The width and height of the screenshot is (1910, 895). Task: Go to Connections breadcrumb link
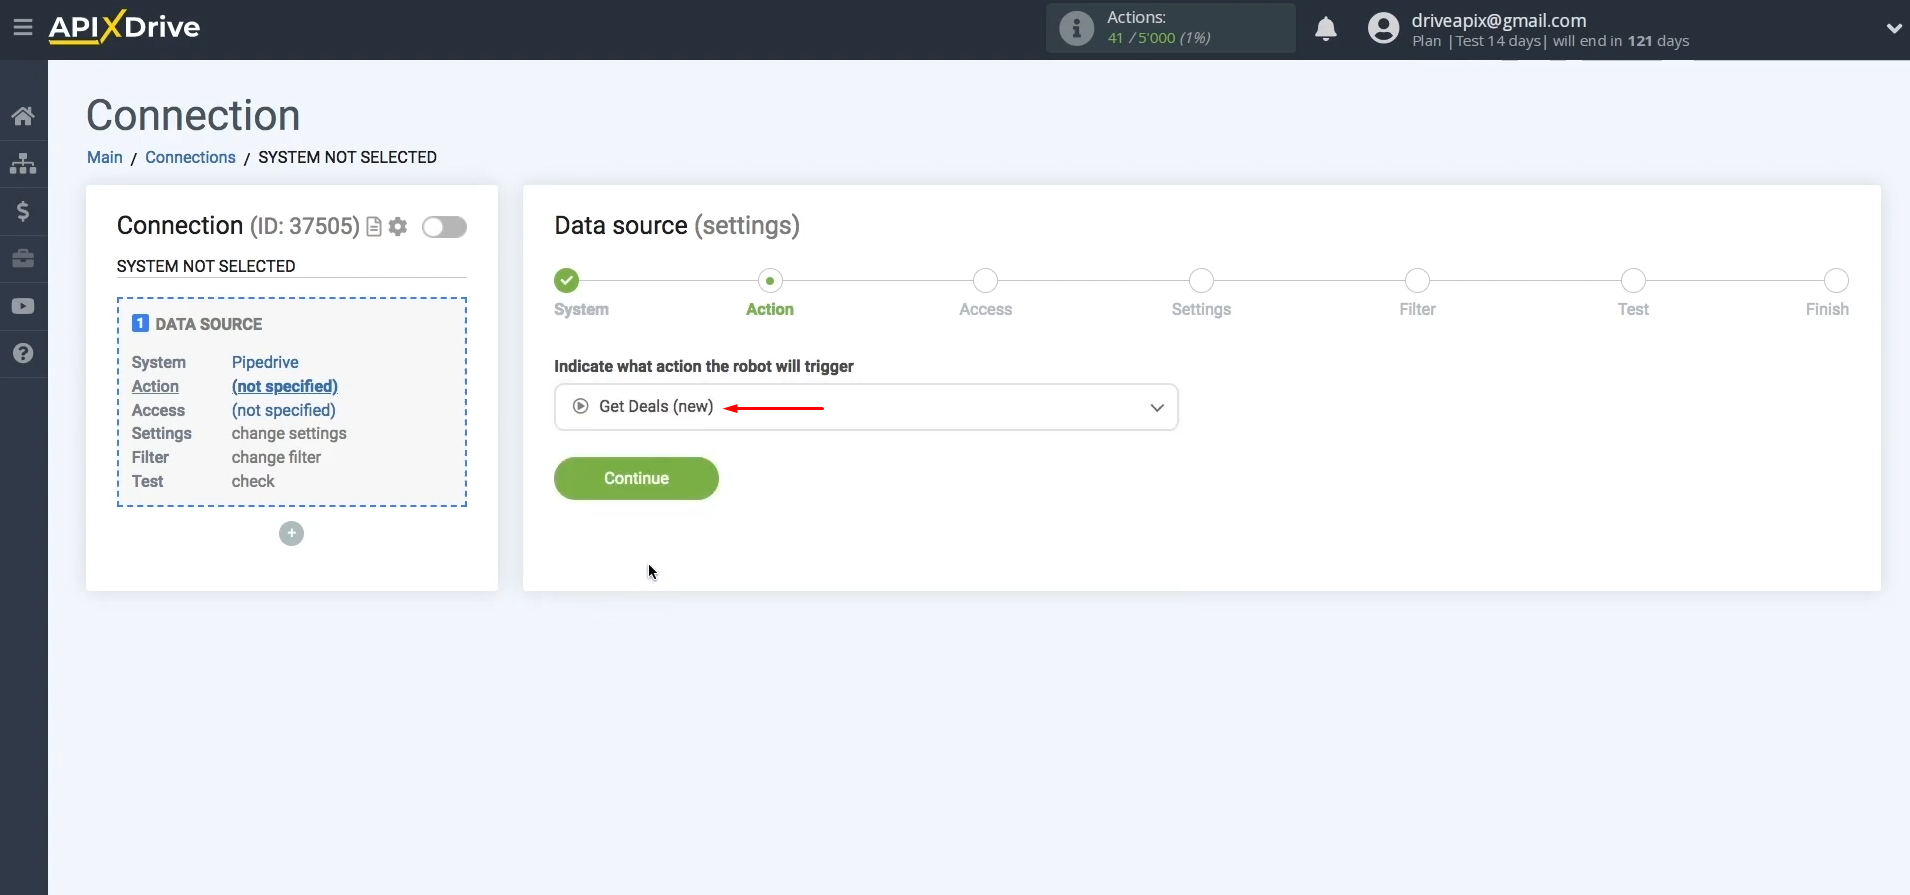pos(190,157)
